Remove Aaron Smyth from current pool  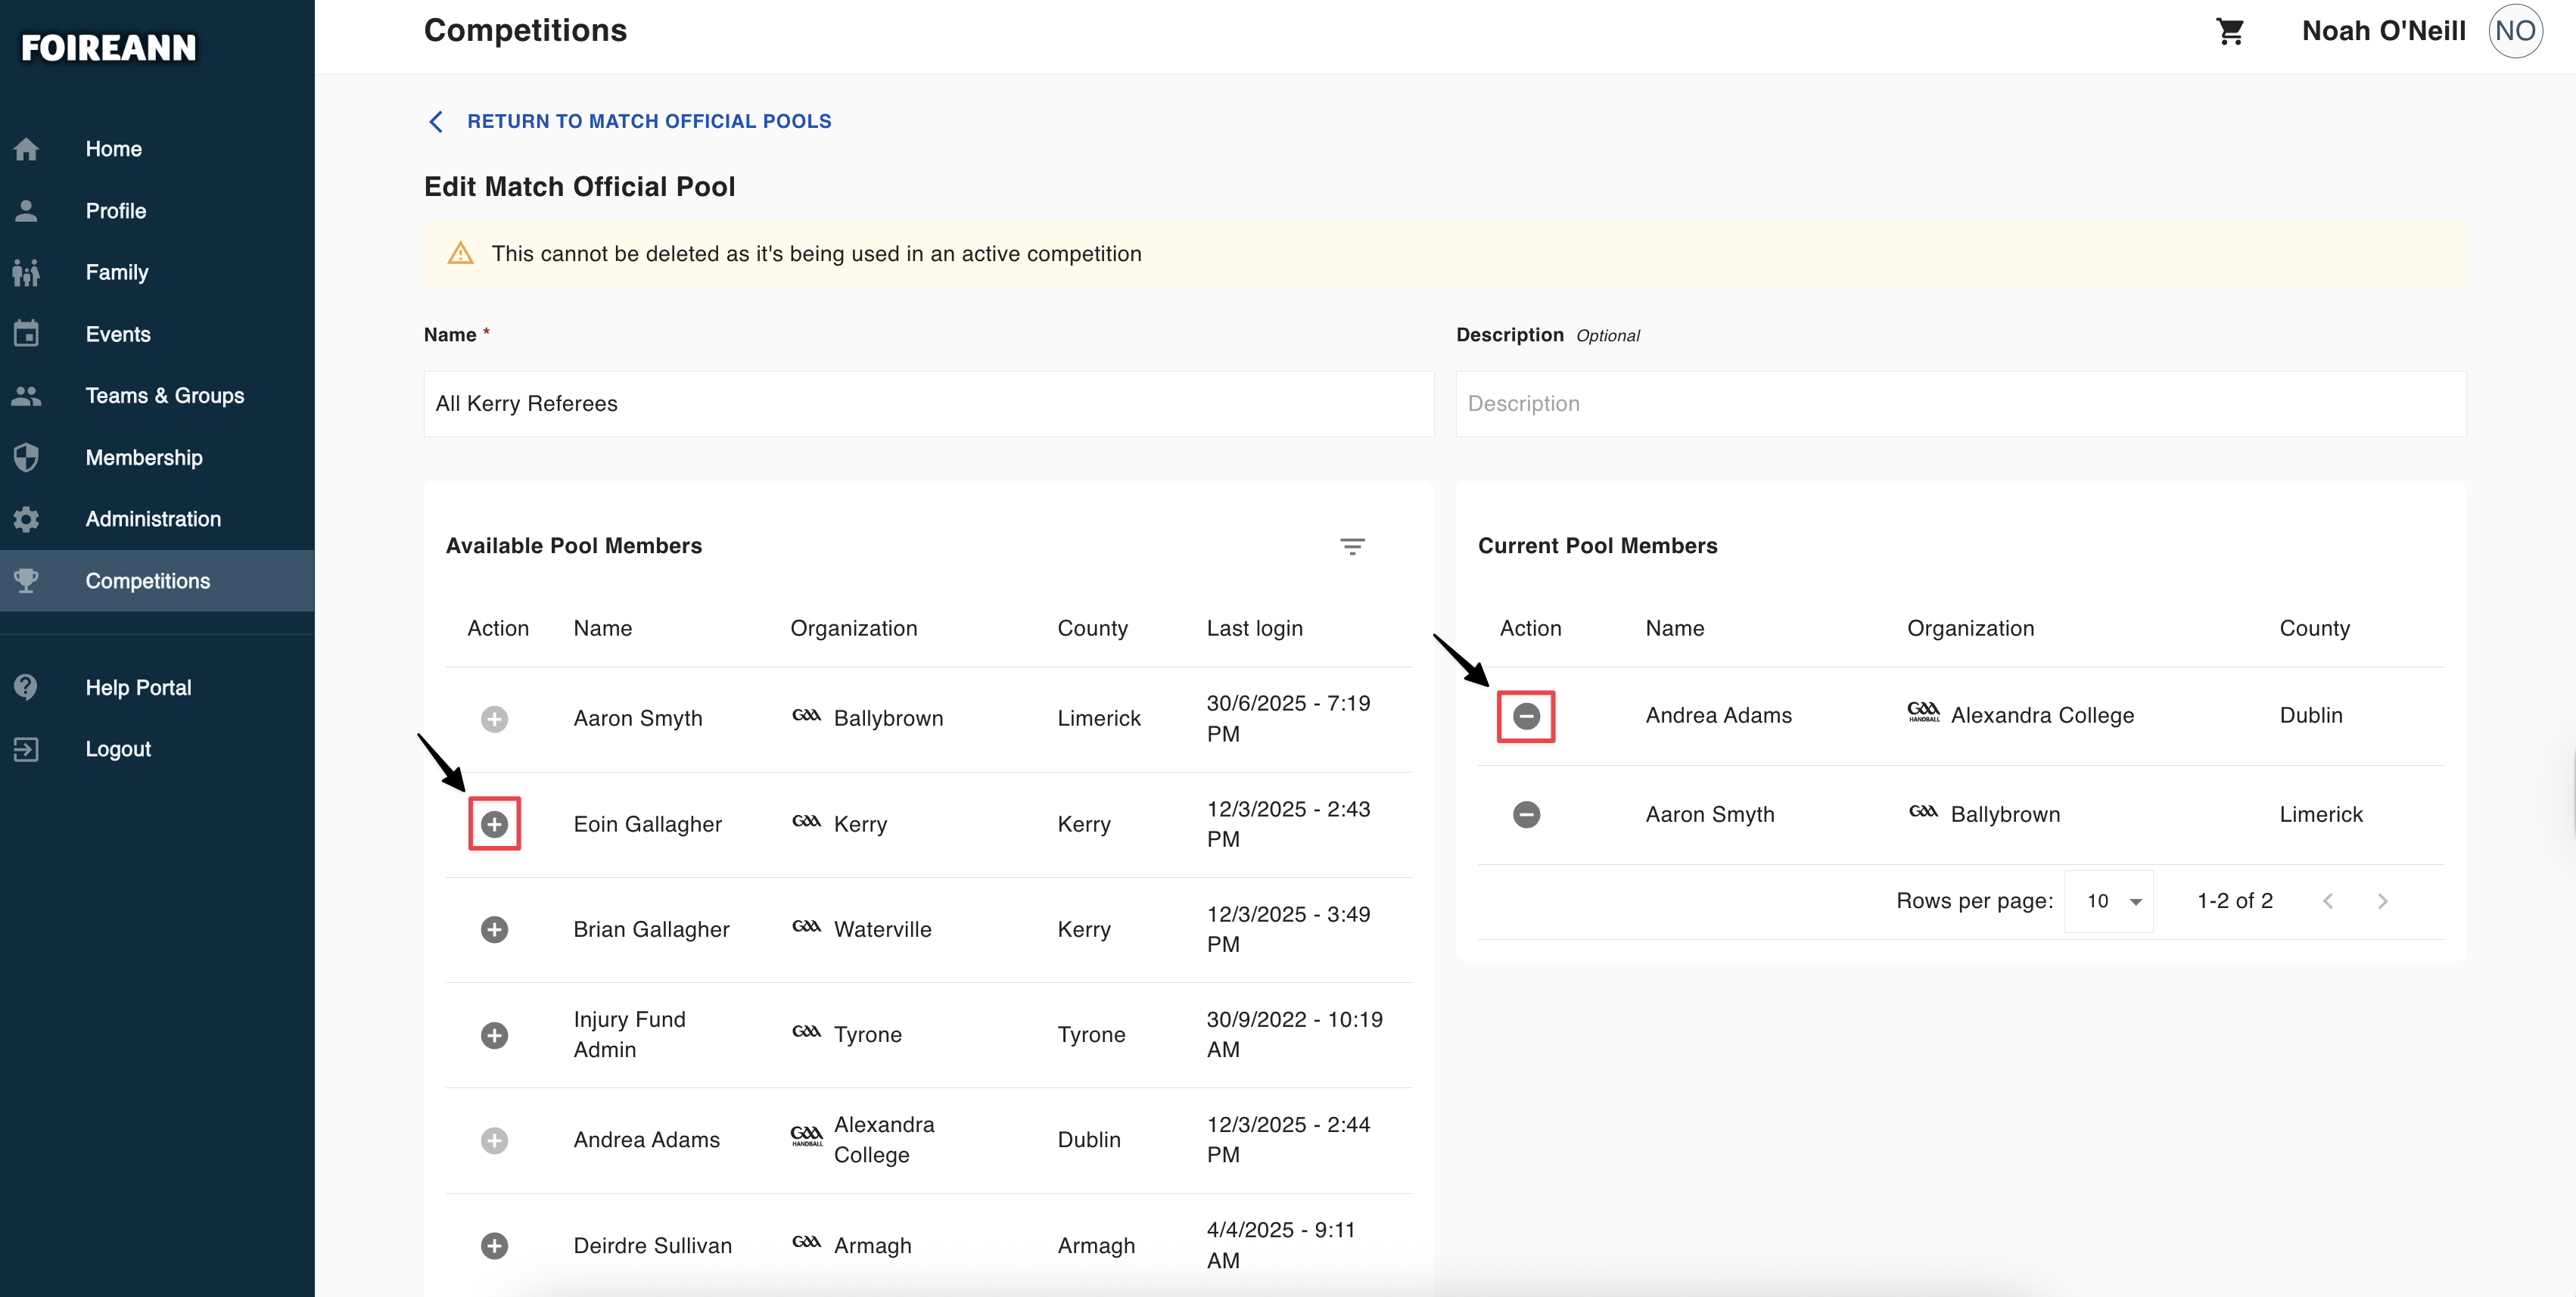1526,814
